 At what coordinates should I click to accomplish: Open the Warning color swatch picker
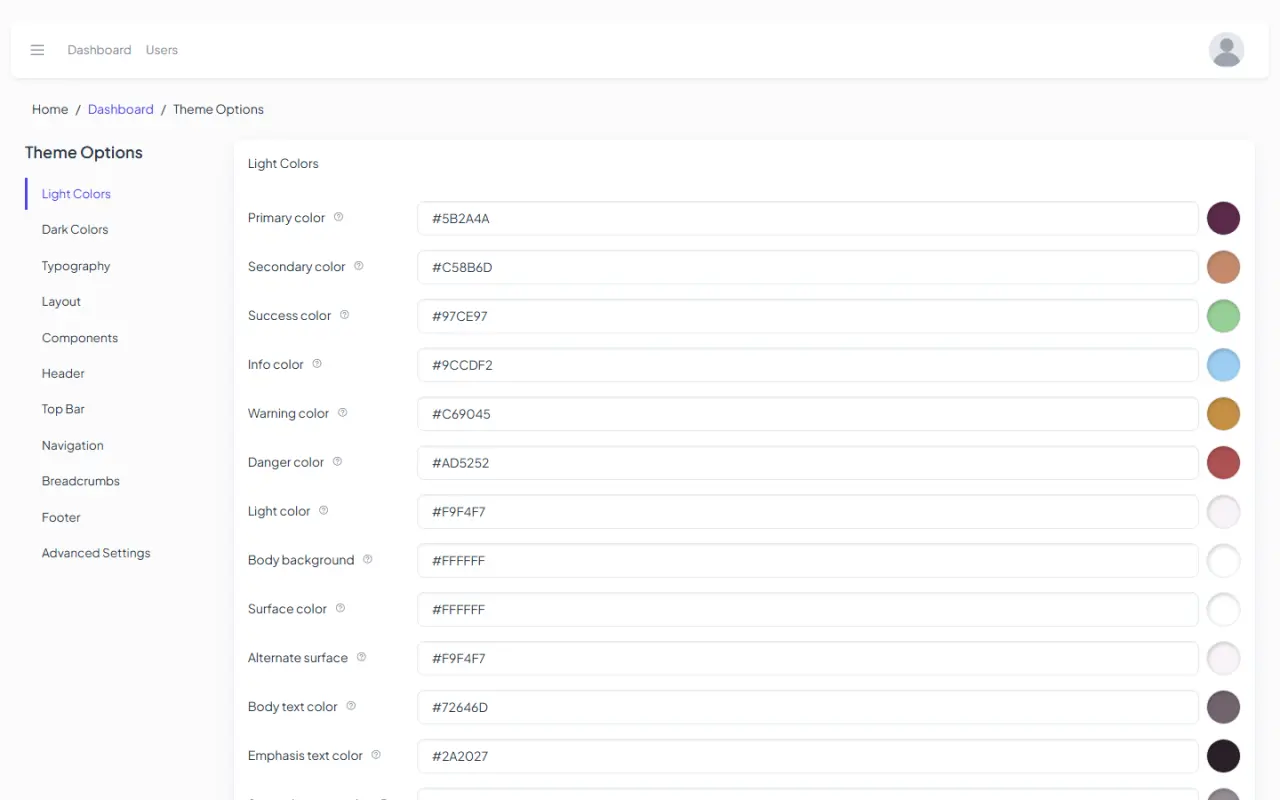click(1223, 414)
